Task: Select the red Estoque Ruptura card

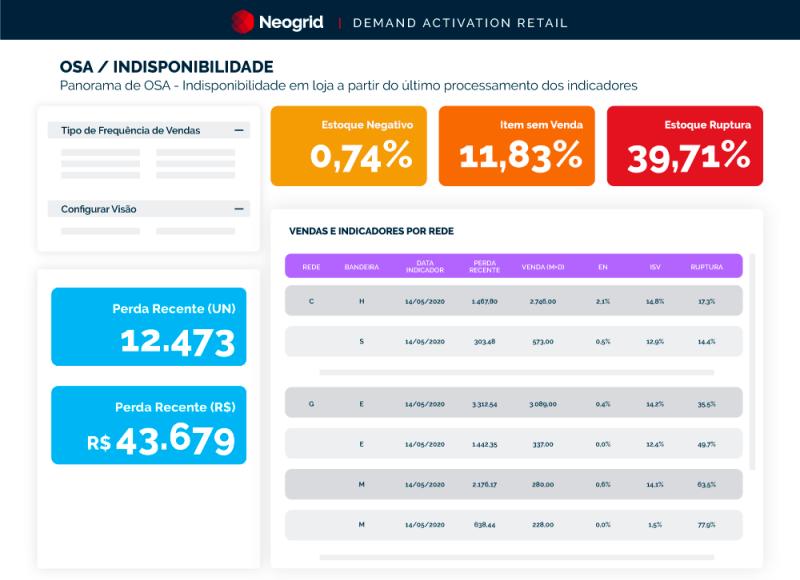Action: [684, 146]
